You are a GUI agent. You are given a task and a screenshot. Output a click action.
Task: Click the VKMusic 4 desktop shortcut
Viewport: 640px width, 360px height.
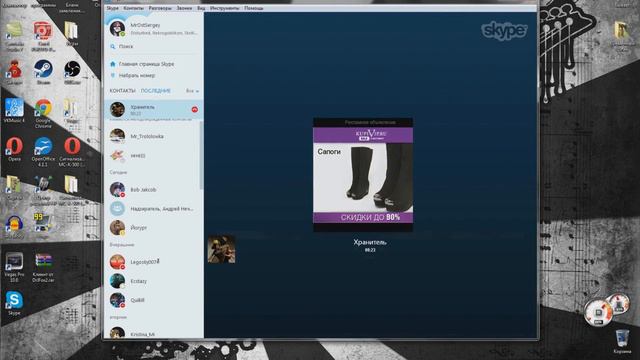pyautogui.click(x=14, y=111)
